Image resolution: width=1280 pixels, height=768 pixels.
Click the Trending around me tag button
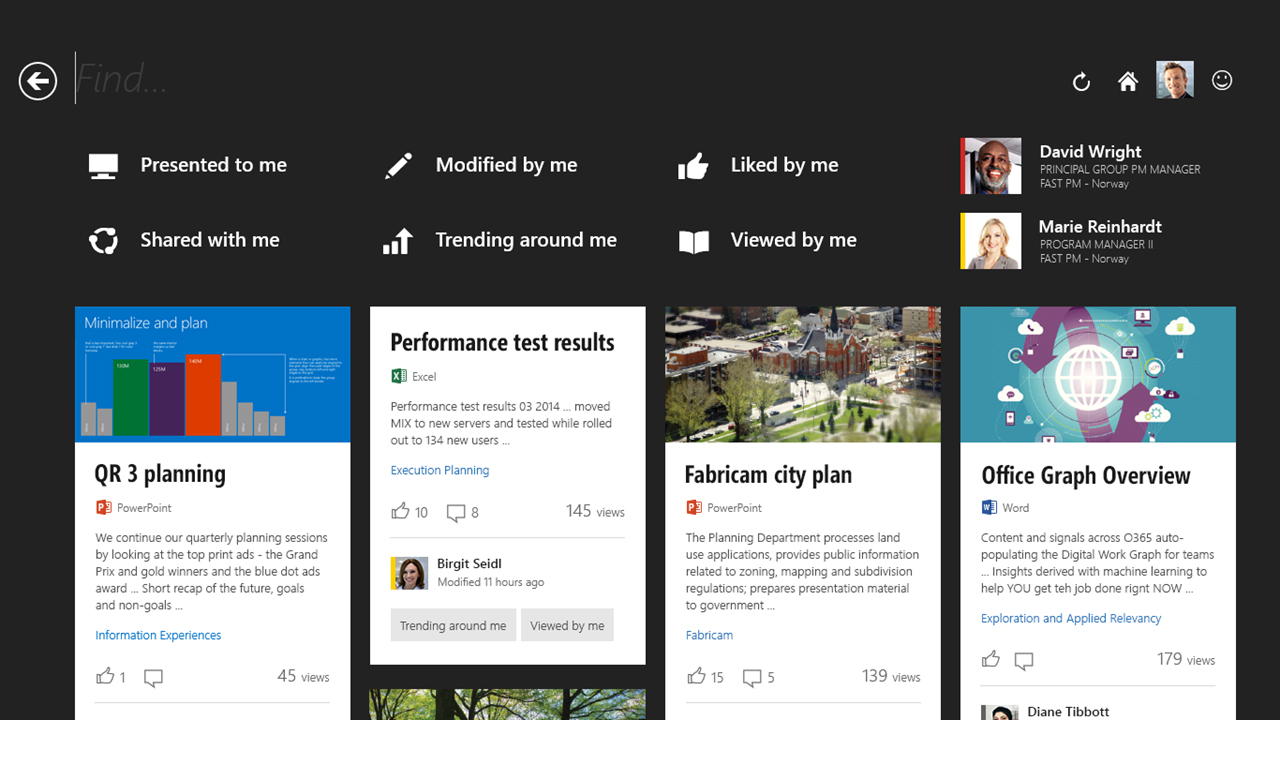click(453, 625)
